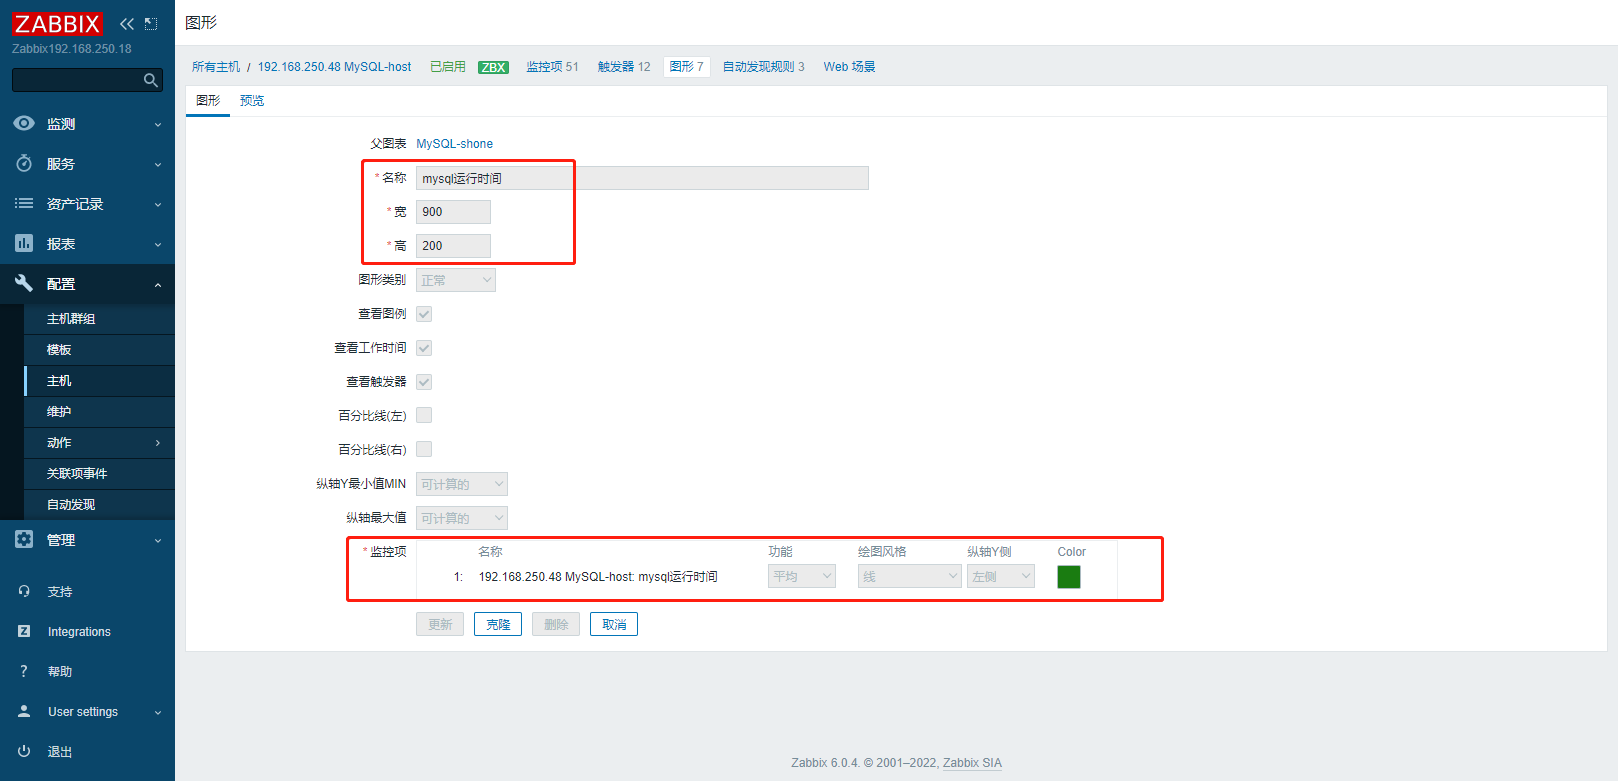Click the 更新 button
Image resolution: width=1618 pixels, height=781 pixels.
(x=440, y=624)
